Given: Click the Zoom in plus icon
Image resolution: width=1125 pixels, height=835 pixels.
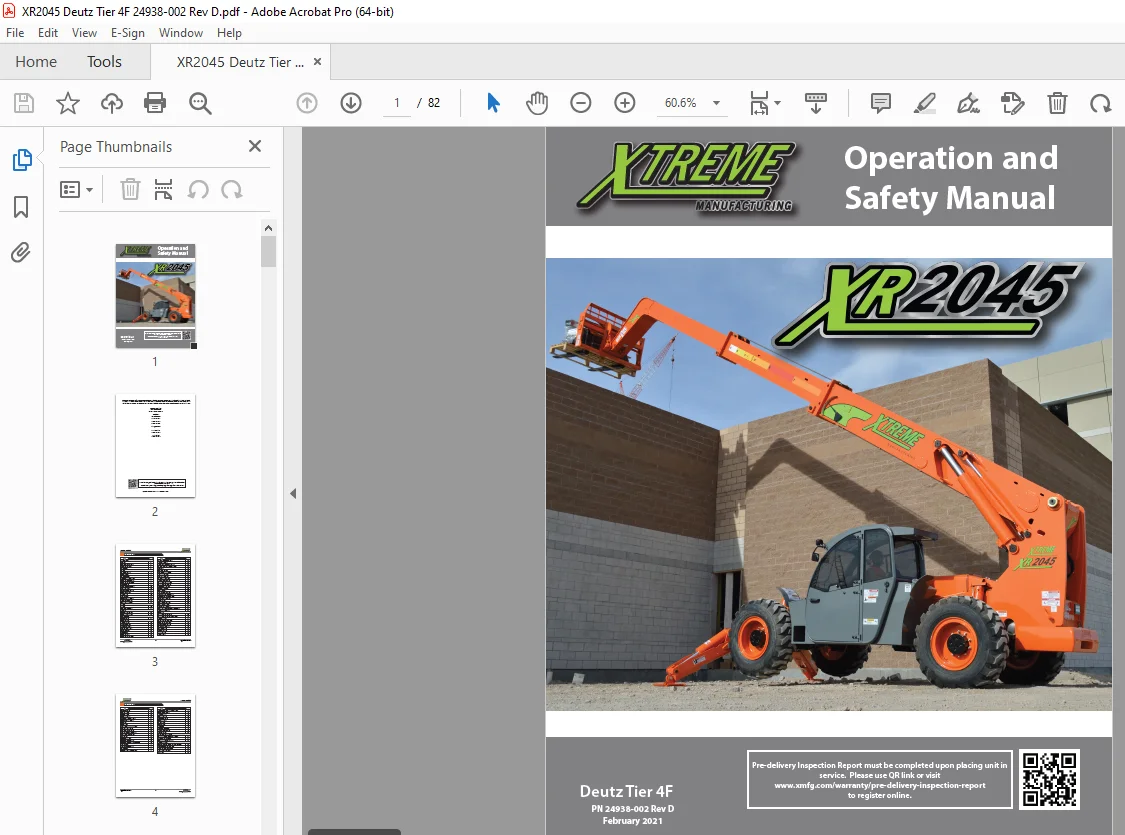Looking at the screenshot, I should pyautogui.click(x=625, y=103).
